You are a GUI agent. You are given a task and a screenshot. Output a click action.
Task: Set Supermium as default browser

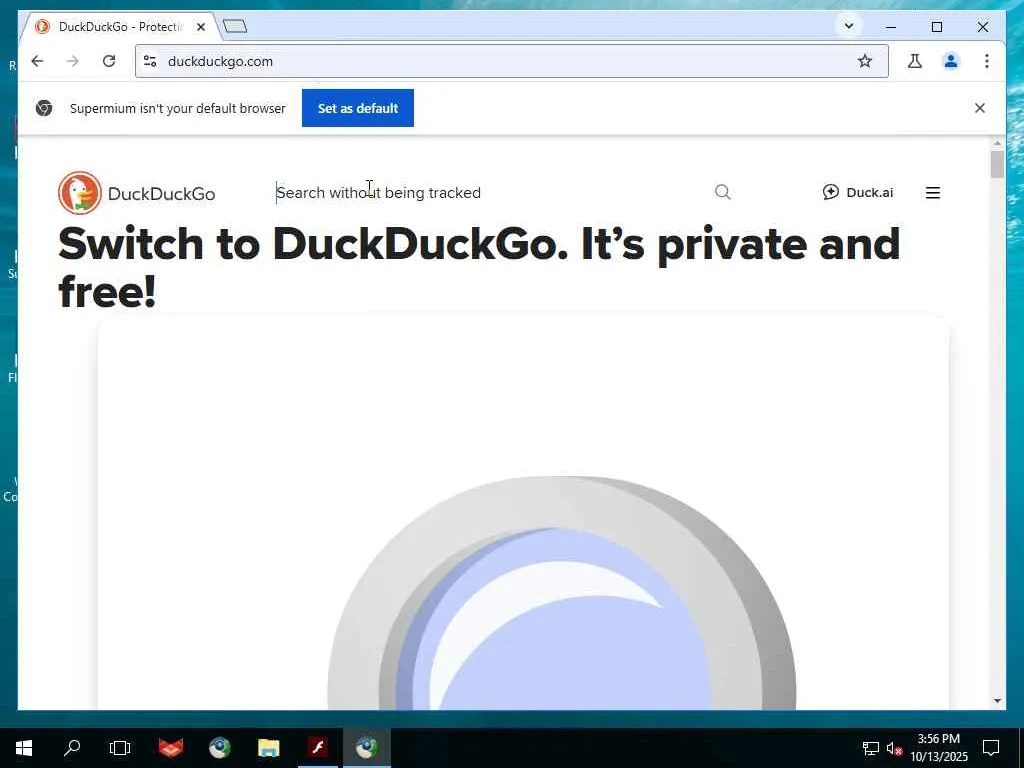coord(358,108)
